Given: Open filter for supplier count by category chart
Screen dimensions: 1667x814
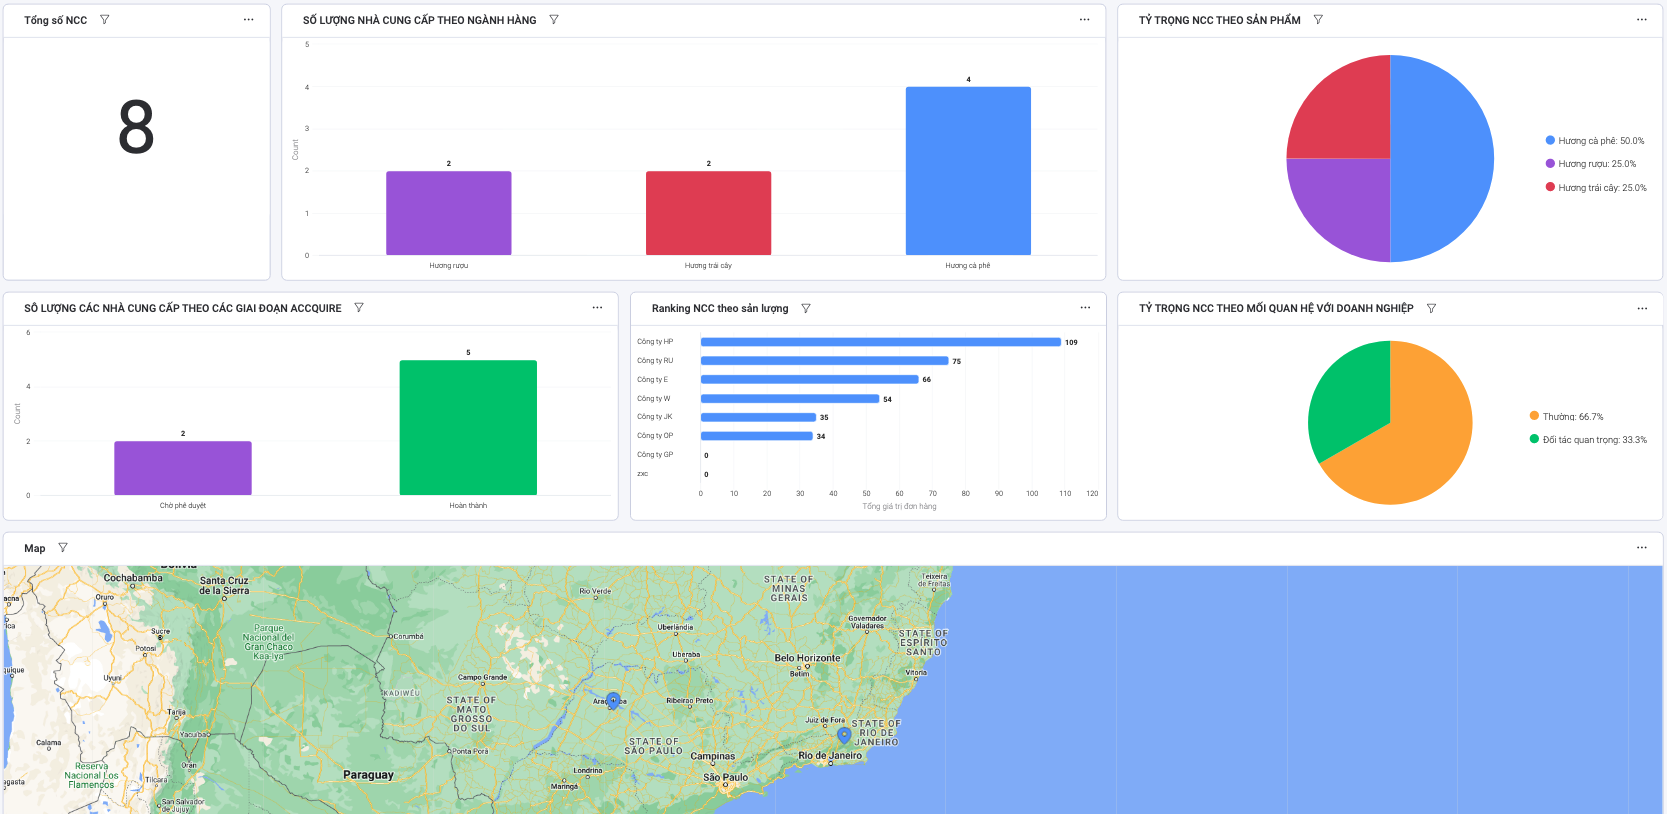Looking at the screenshot, I should click(x=554, y=20).
